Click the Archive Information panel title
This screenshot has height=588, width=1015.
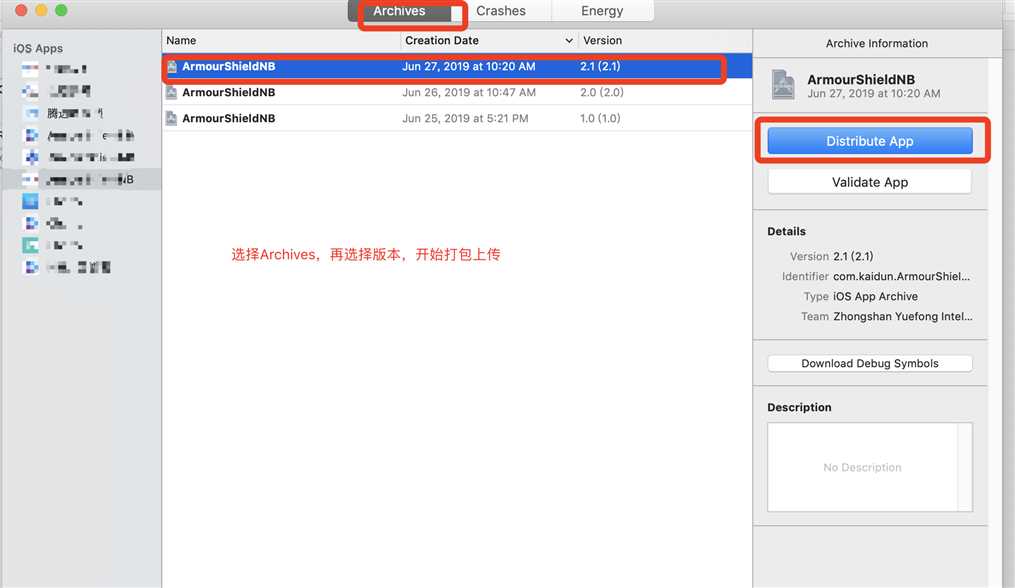click(x=876, y=43)
